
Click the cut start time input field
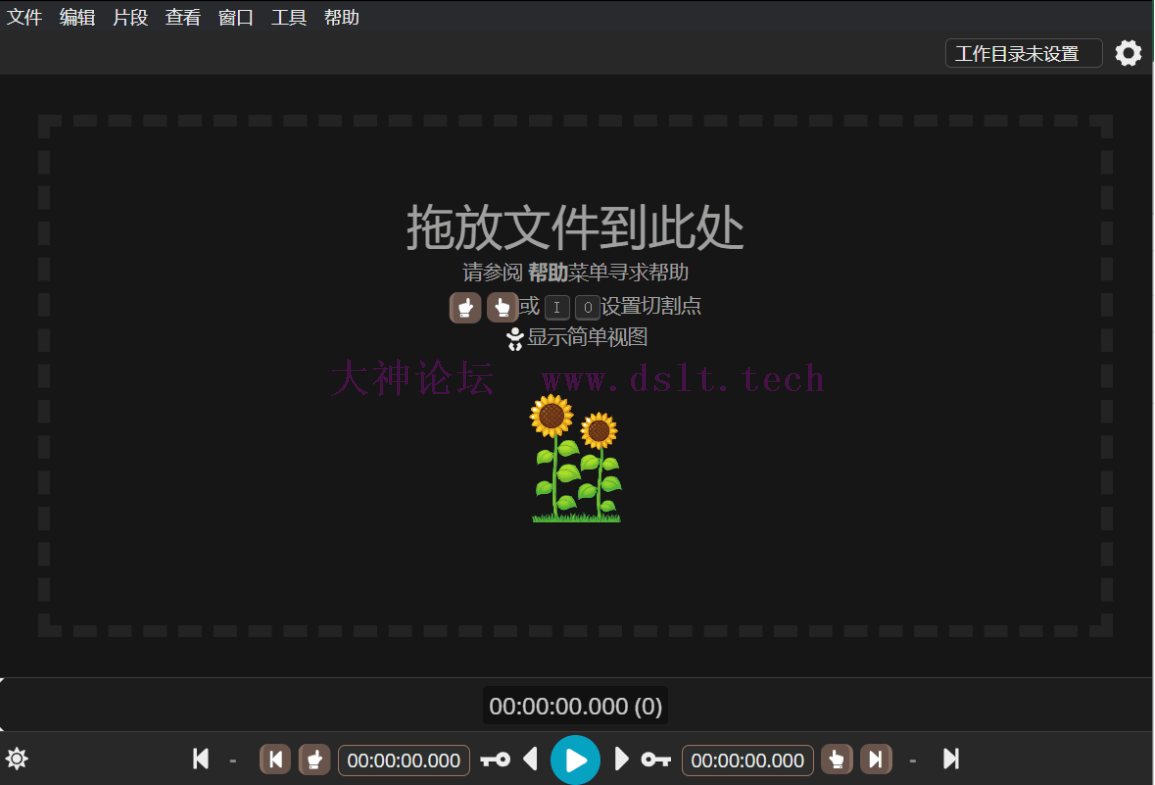point(404,760)
